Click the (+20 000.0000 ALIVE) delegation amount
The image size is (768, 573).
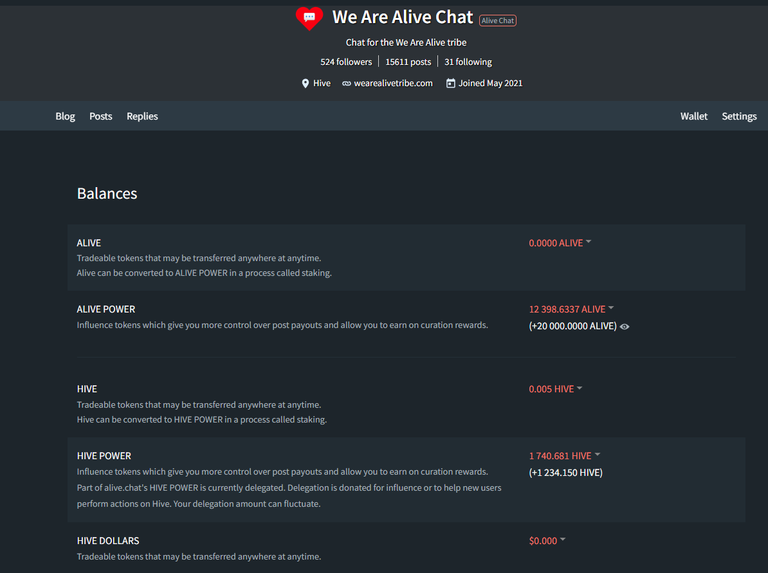point(573,326)
